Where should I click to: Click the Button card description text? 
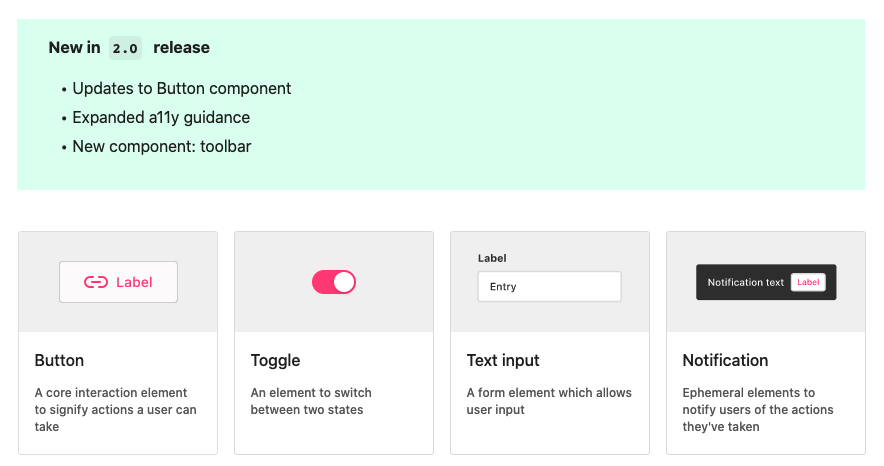tap(116, 410)
